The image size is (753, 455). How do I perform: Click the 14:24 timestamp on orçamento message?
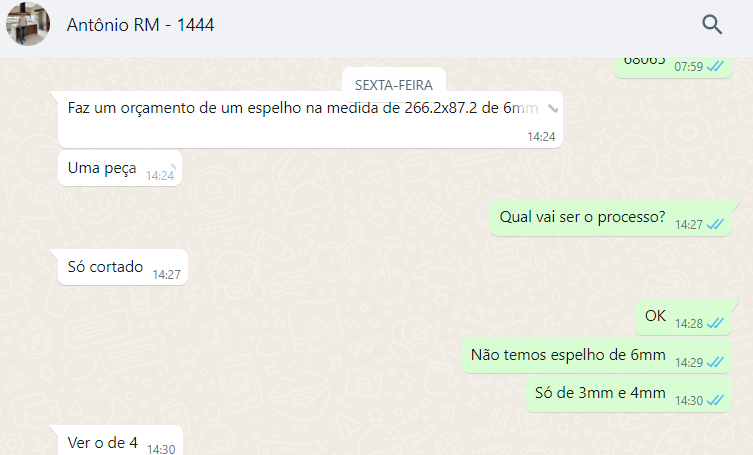click(x=541, y=137)
